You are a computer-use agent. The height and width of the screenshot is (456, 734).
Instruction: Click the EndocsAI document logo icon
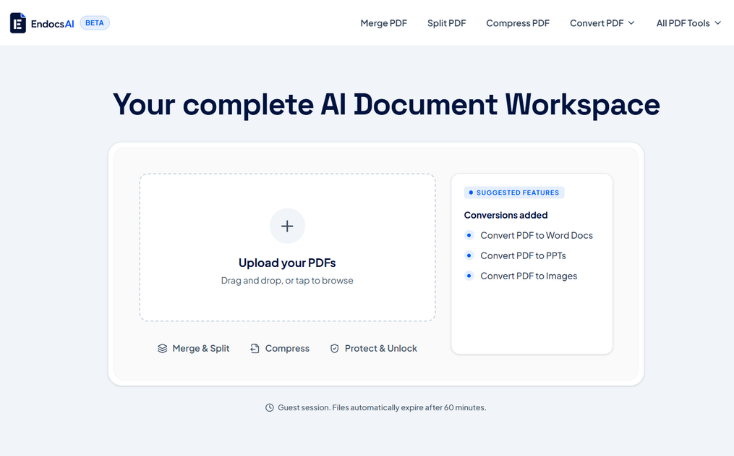18,23
